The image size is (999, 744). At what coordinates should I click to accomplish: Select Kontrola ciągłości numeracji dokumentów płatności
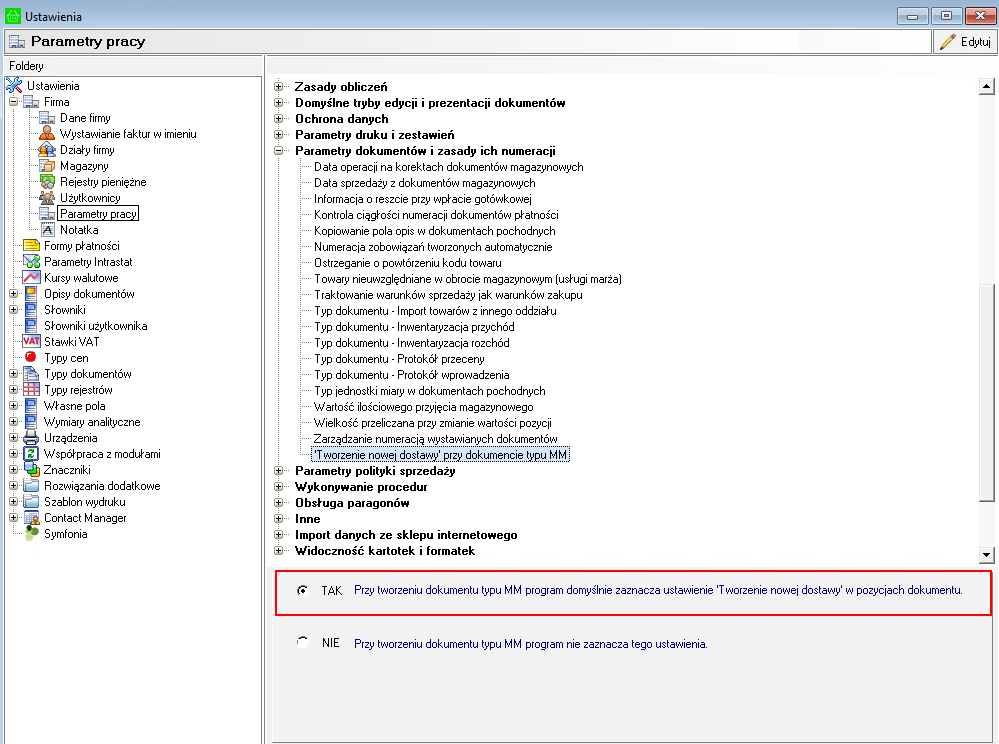click(x=435, y=215)
